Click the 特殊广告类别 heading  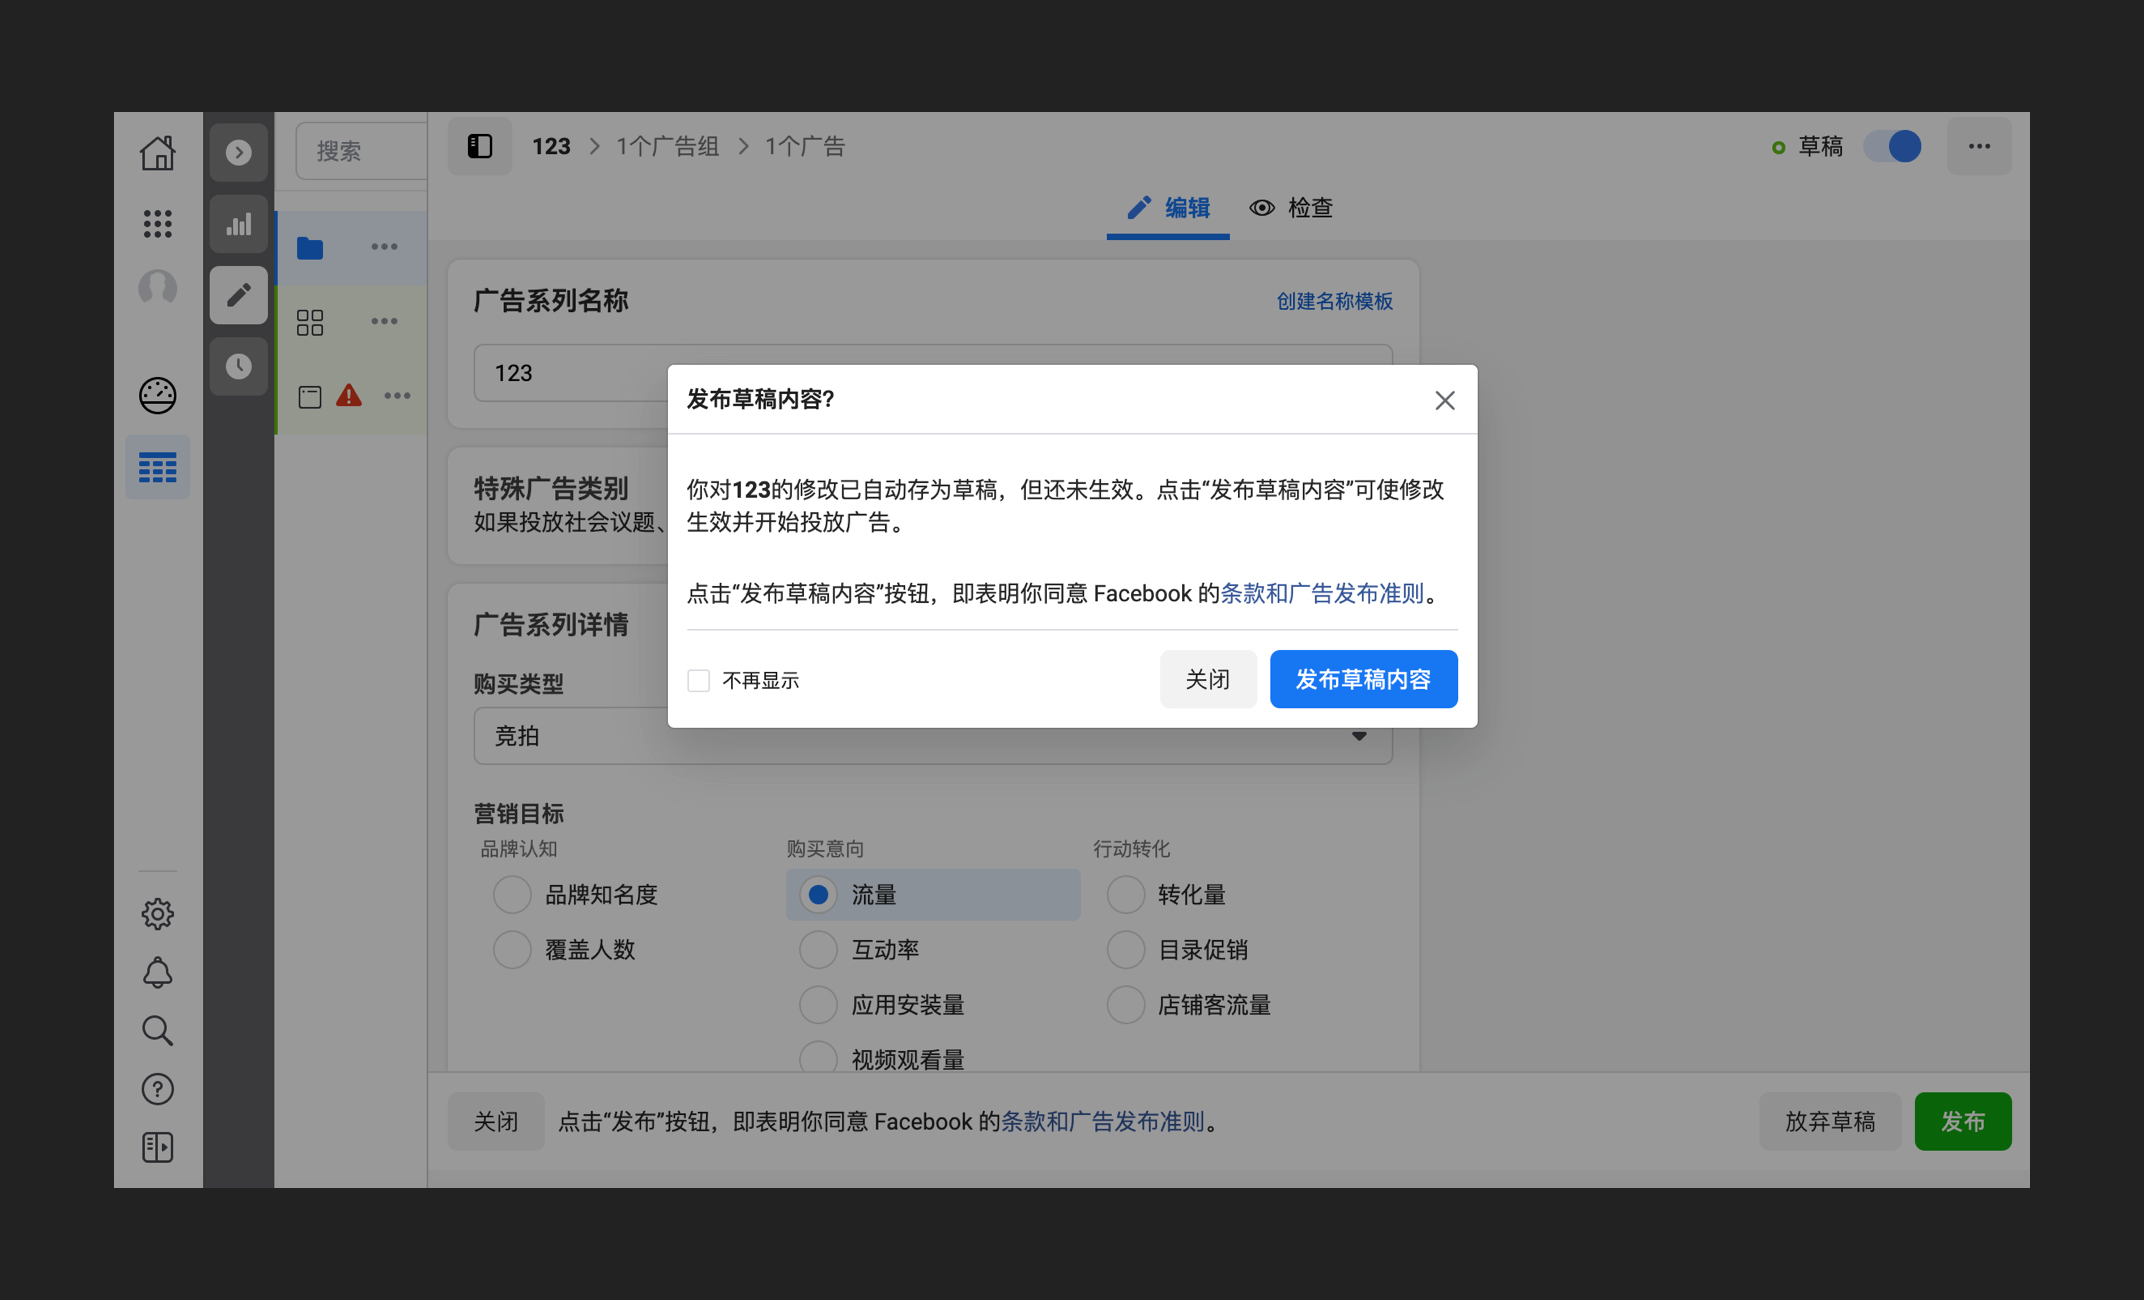point(551,488)
